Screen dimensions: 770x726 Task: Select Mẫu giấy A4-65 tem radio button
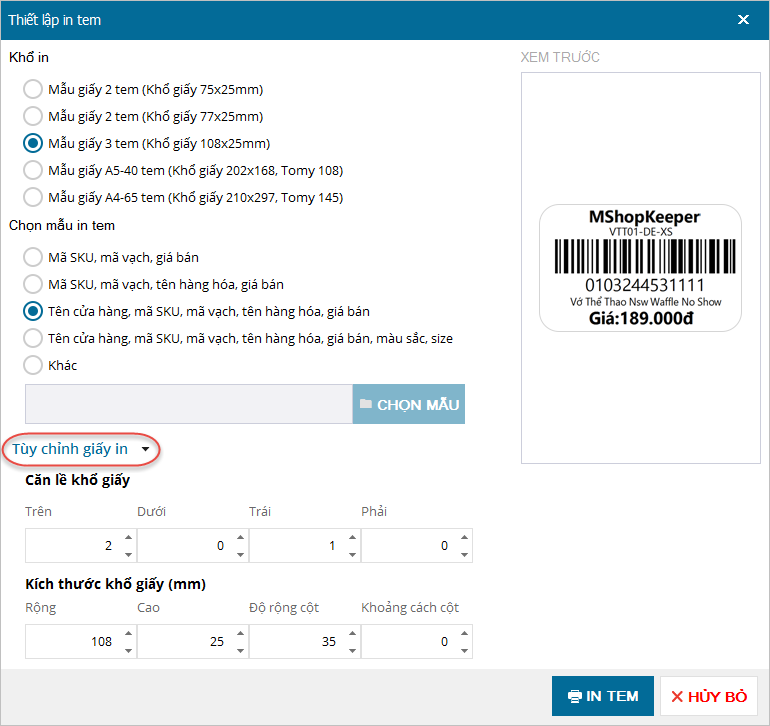(33, 197)
